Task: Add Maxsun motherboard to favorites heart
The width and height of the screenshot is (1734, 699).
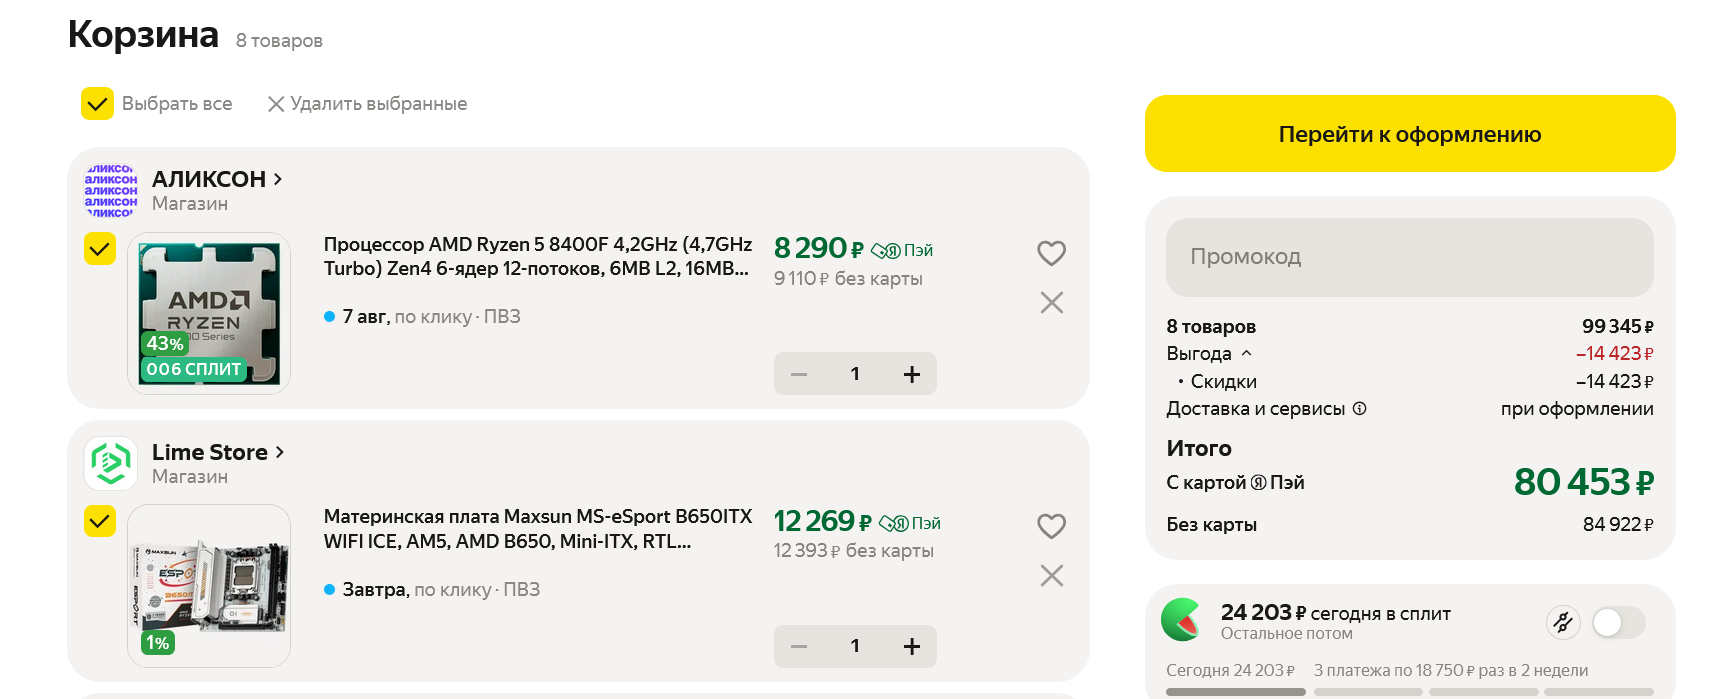Action: tap(1051, 526)
